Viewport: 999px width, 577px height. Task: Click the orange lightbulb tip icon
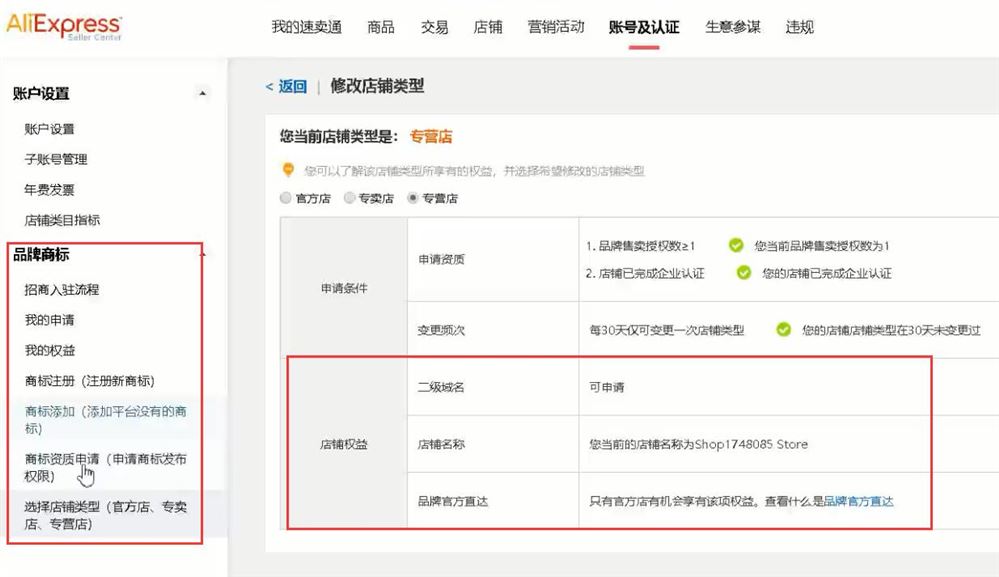(x=288, y=169)
